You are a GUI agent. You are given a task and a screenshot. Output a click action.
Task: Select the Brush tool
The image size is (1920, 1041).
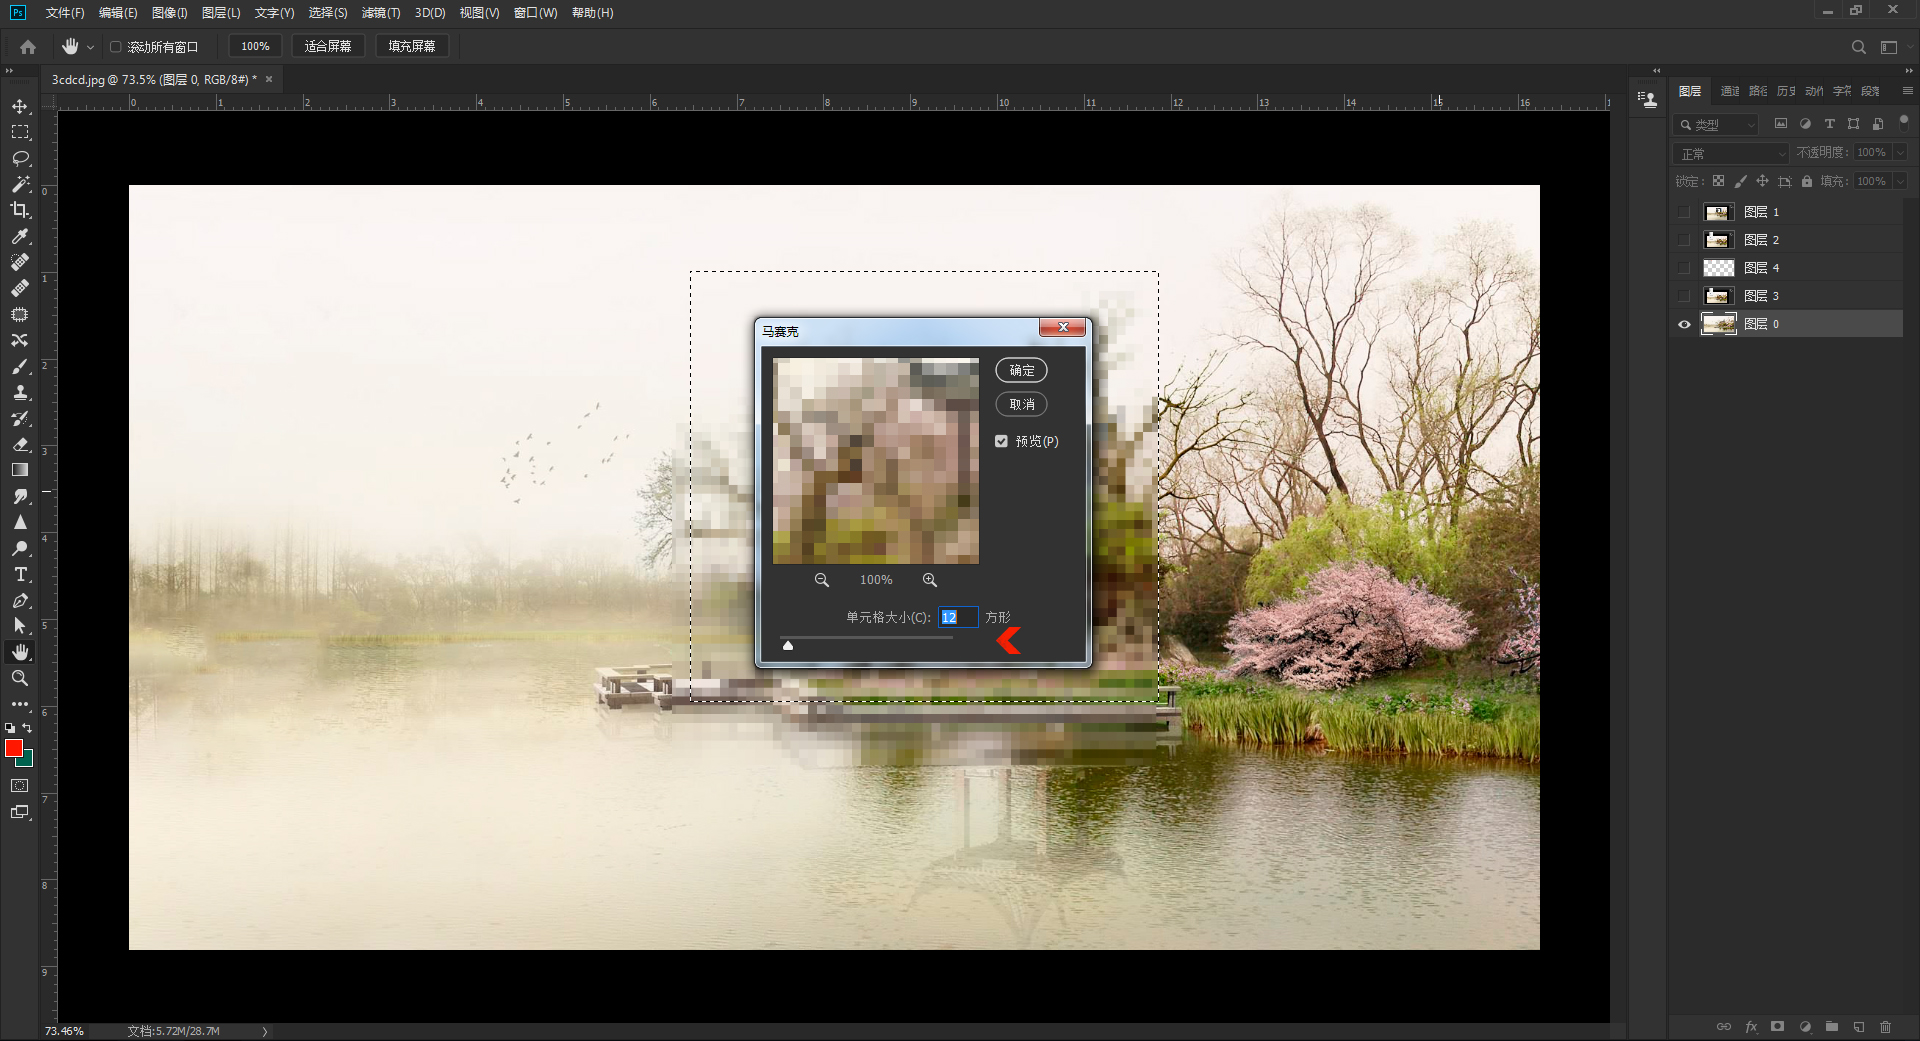tap(20, 366)
